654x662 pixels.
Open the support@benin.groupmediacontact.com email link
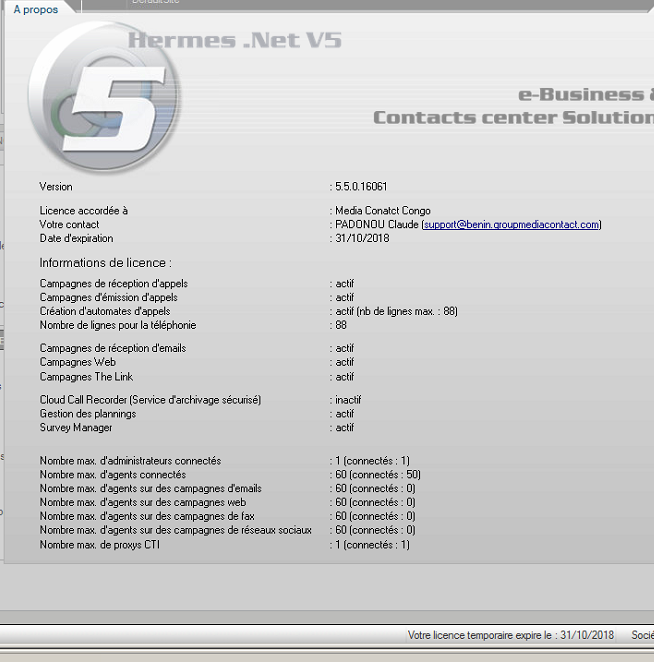tap(511, 225)
